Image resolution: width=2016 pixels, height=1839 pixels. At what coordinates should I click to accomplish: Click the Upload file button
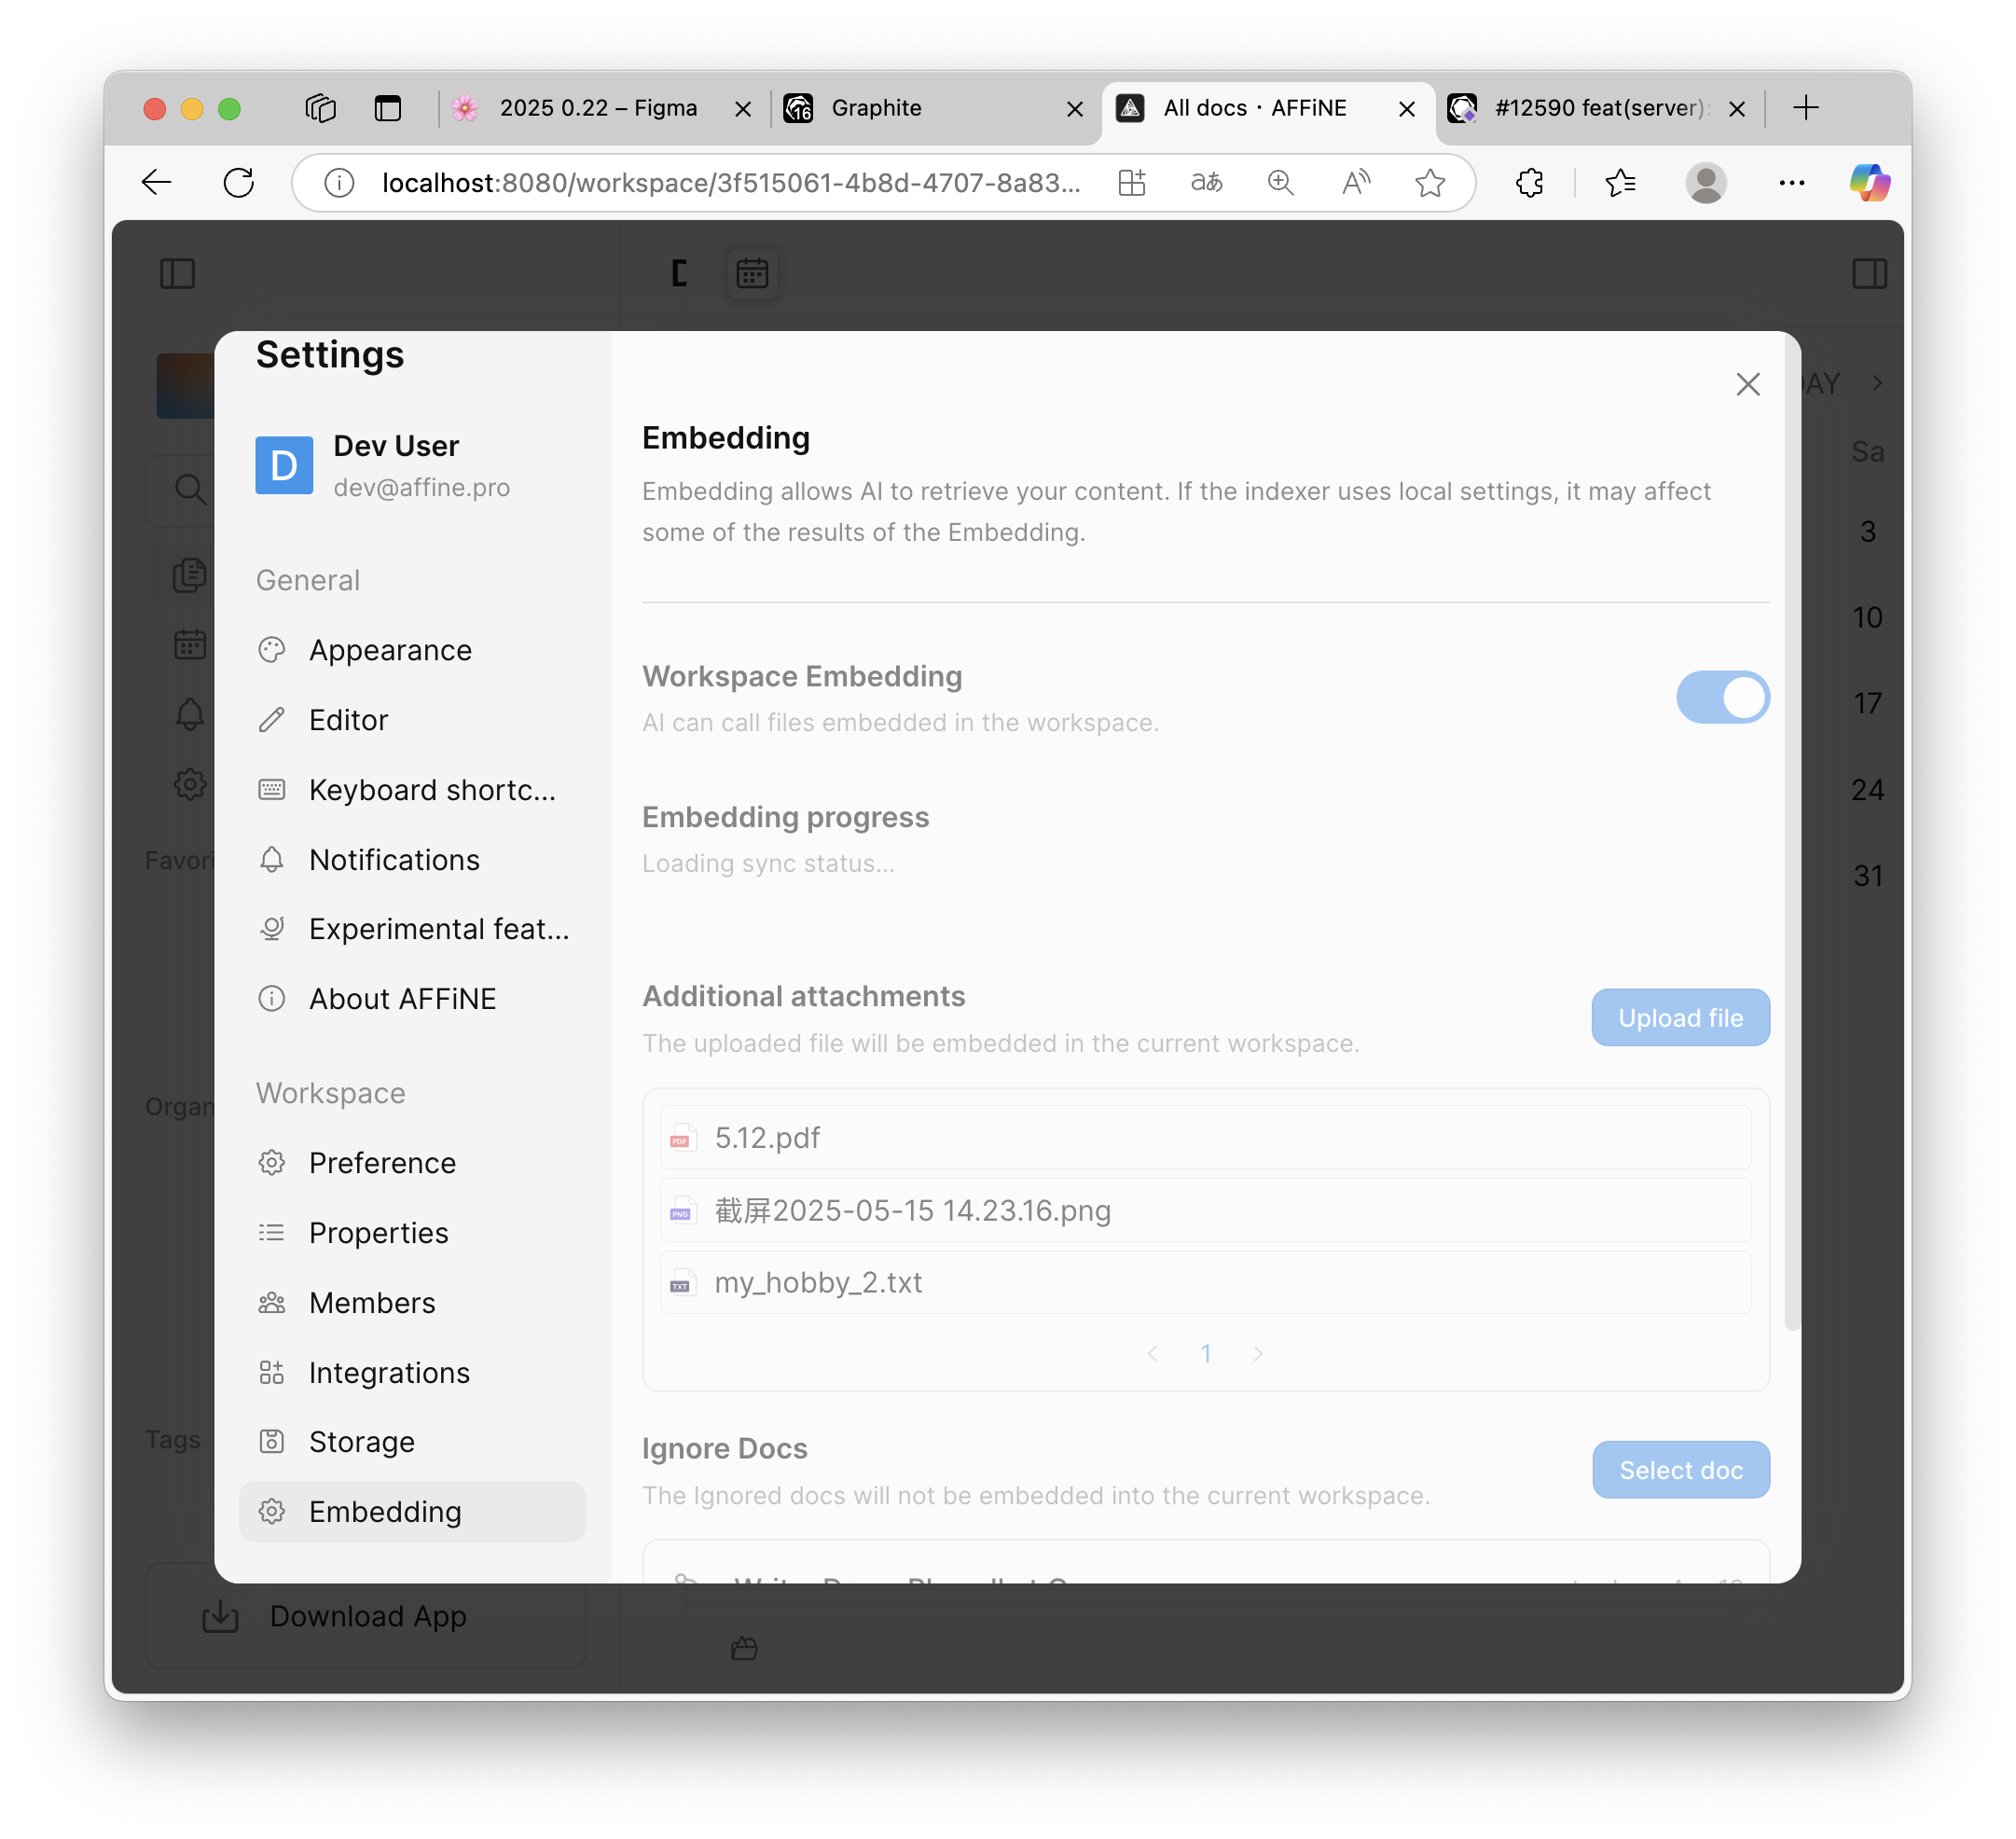pyautogui.click(x=1680, y=1018)
